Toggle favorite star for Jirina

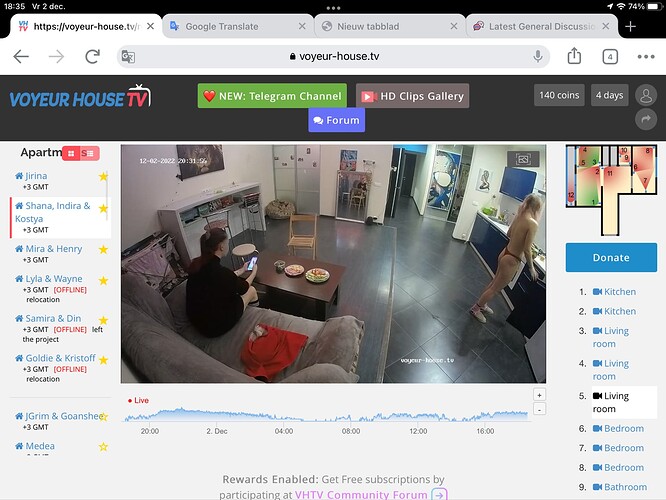[103, 176]
